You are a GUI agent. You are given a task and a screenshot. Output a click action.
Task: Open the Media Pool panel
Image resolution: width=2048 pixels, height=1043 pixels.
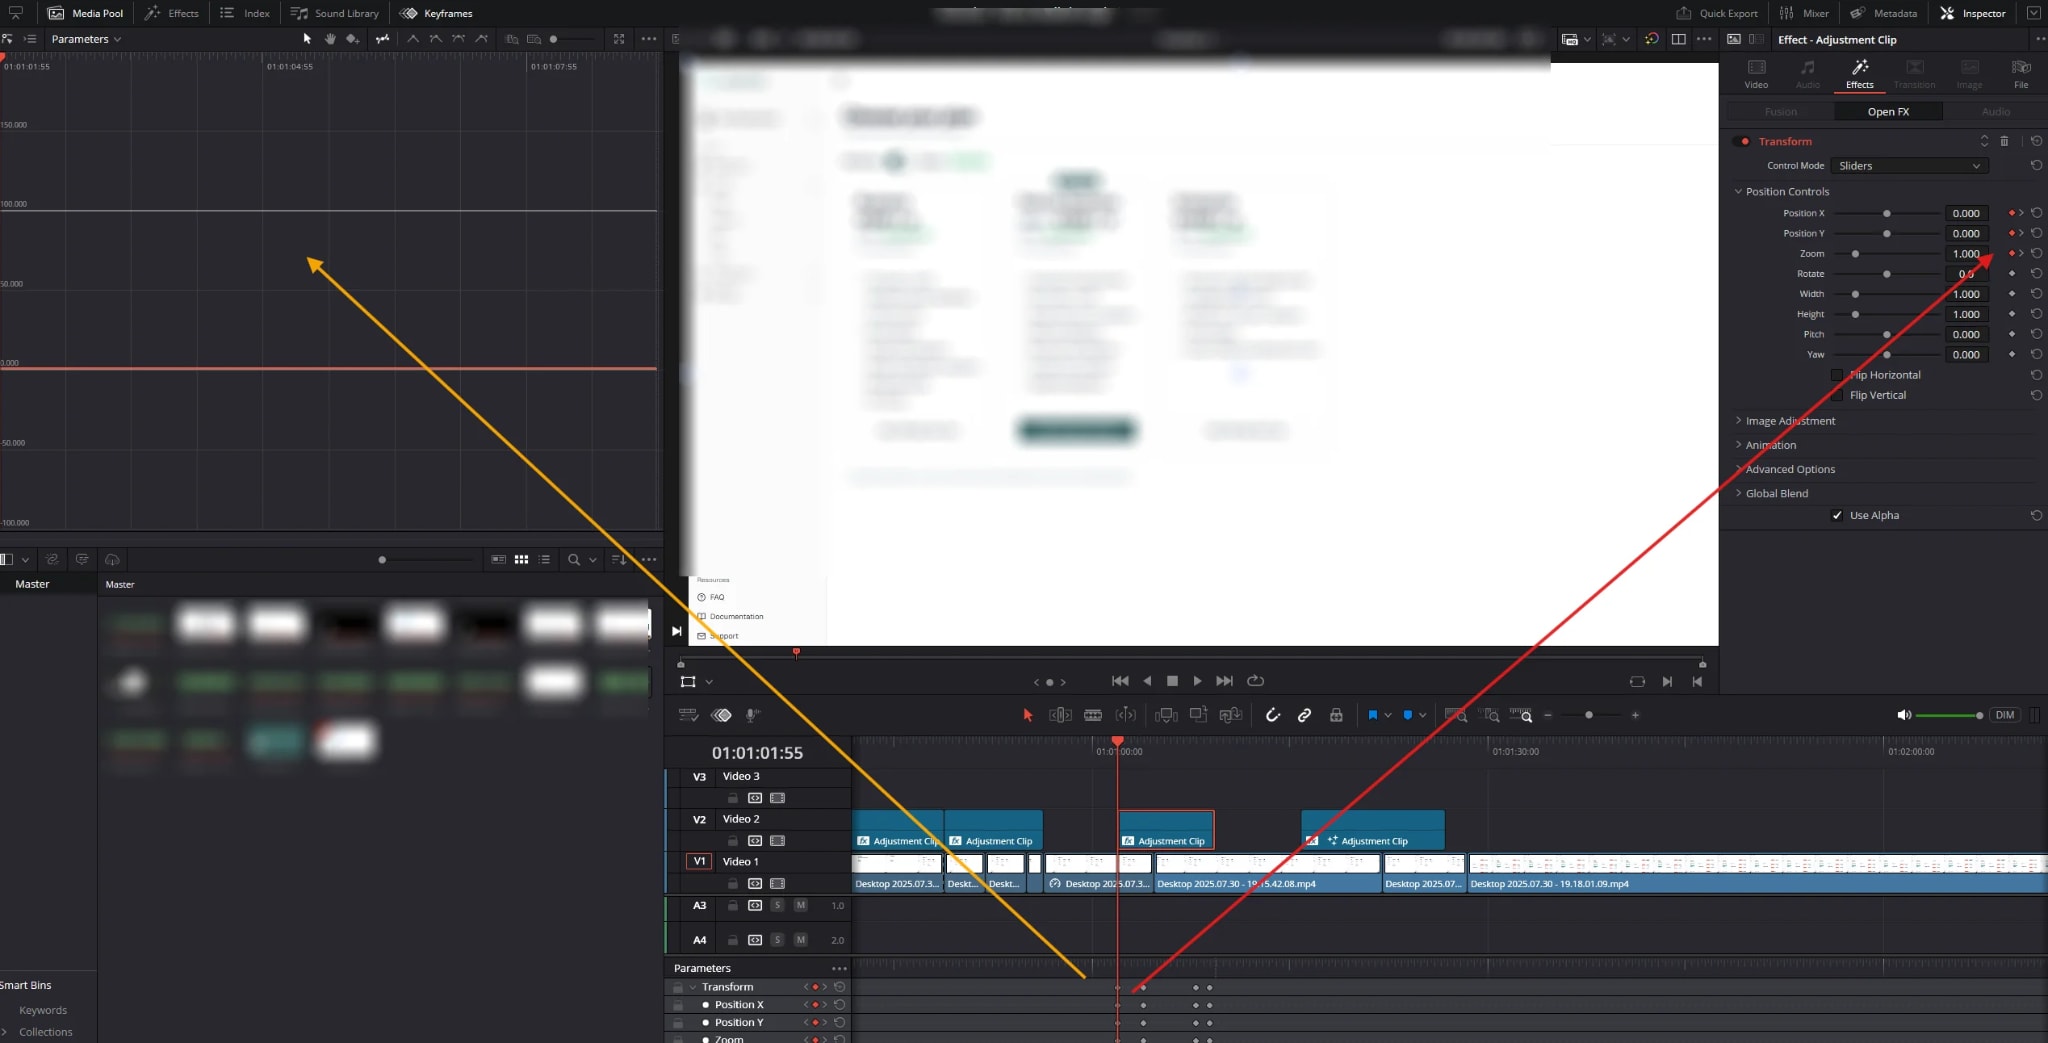point(86,13)
